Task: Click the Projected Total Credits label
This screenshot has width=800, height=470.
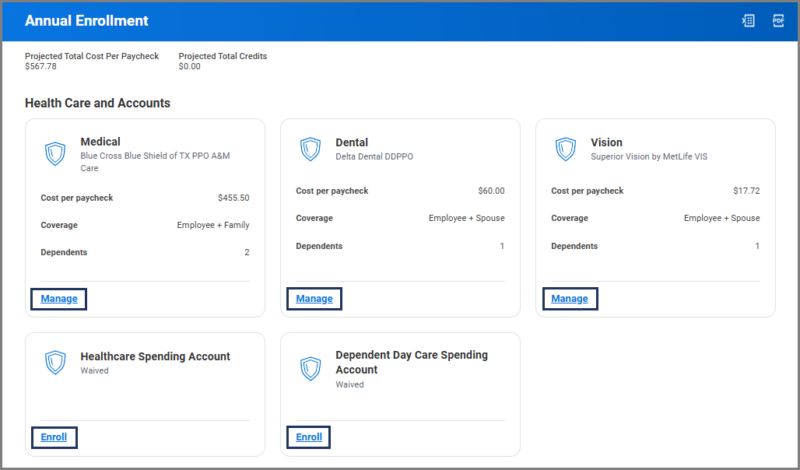Action: click(223, 56)
